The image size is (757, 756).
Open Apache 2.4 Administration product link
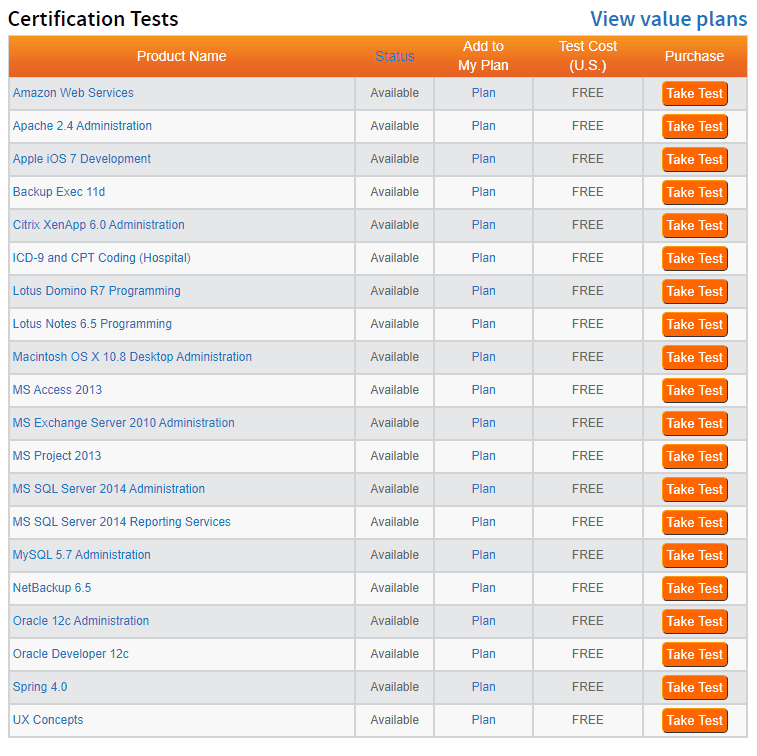coord(82,126)
